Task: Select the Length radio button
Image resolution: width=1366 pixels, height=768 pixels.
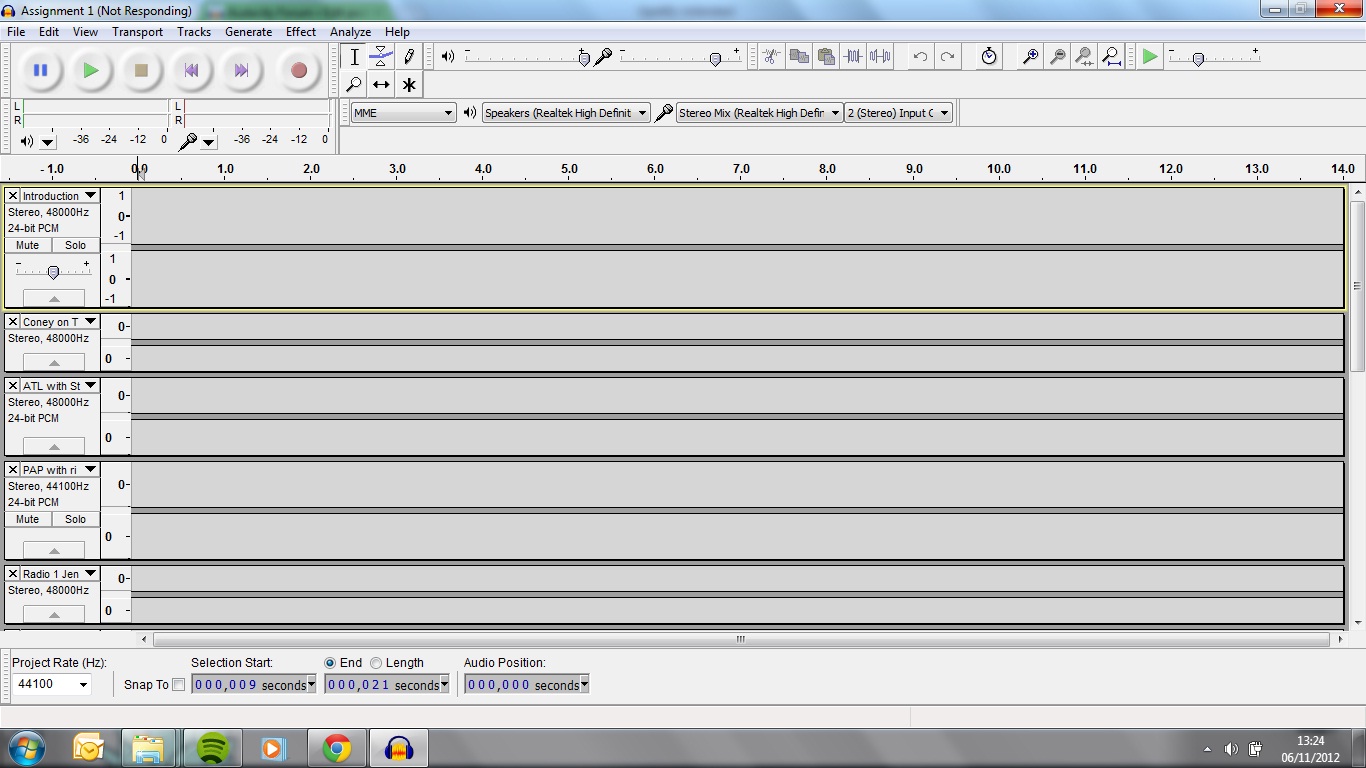Action: coord(376,662)
